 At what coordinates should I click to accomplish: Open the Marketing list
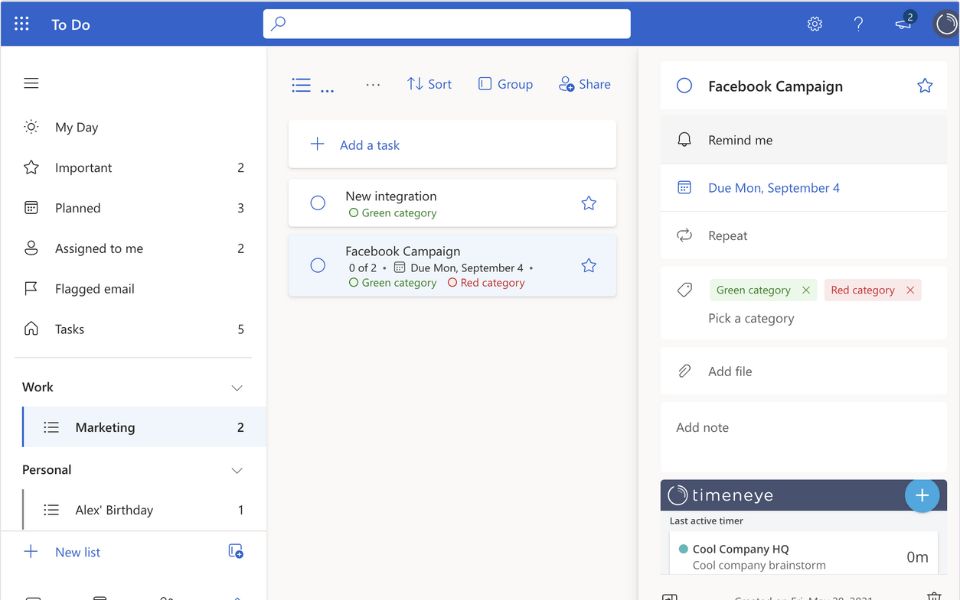click(104, 426)
